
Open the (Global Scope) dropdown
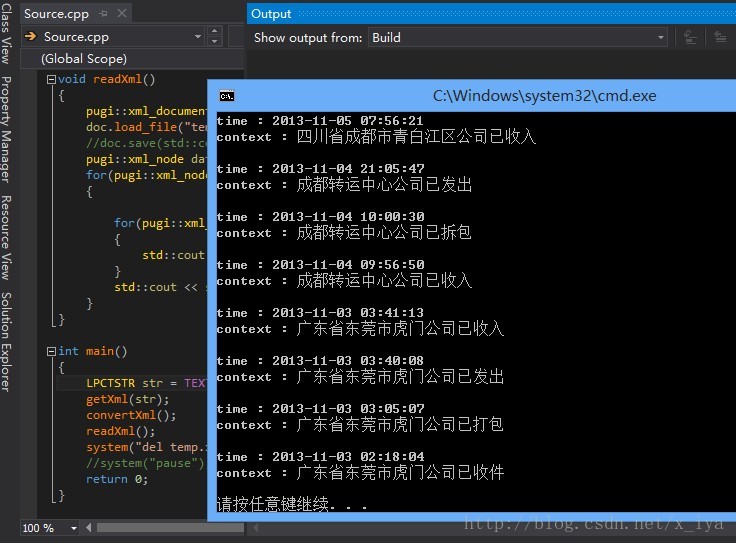132,59
